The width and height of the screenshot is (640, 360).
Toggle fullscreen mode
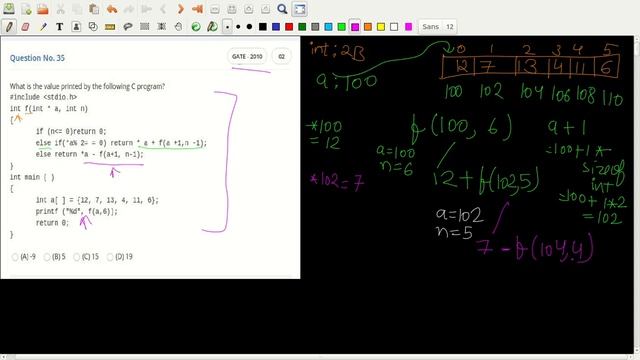coord(300,9)
